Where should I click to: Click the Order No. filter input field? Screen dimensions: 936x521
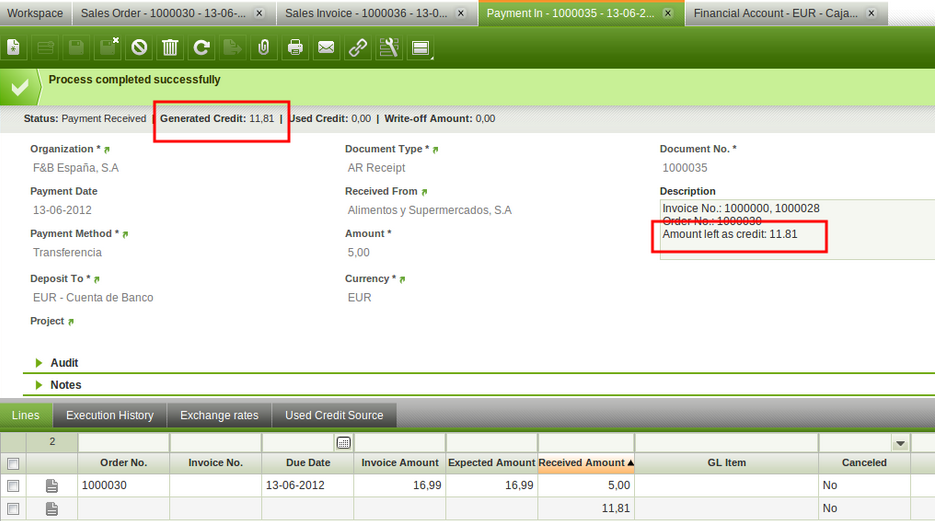click(123, 442)
